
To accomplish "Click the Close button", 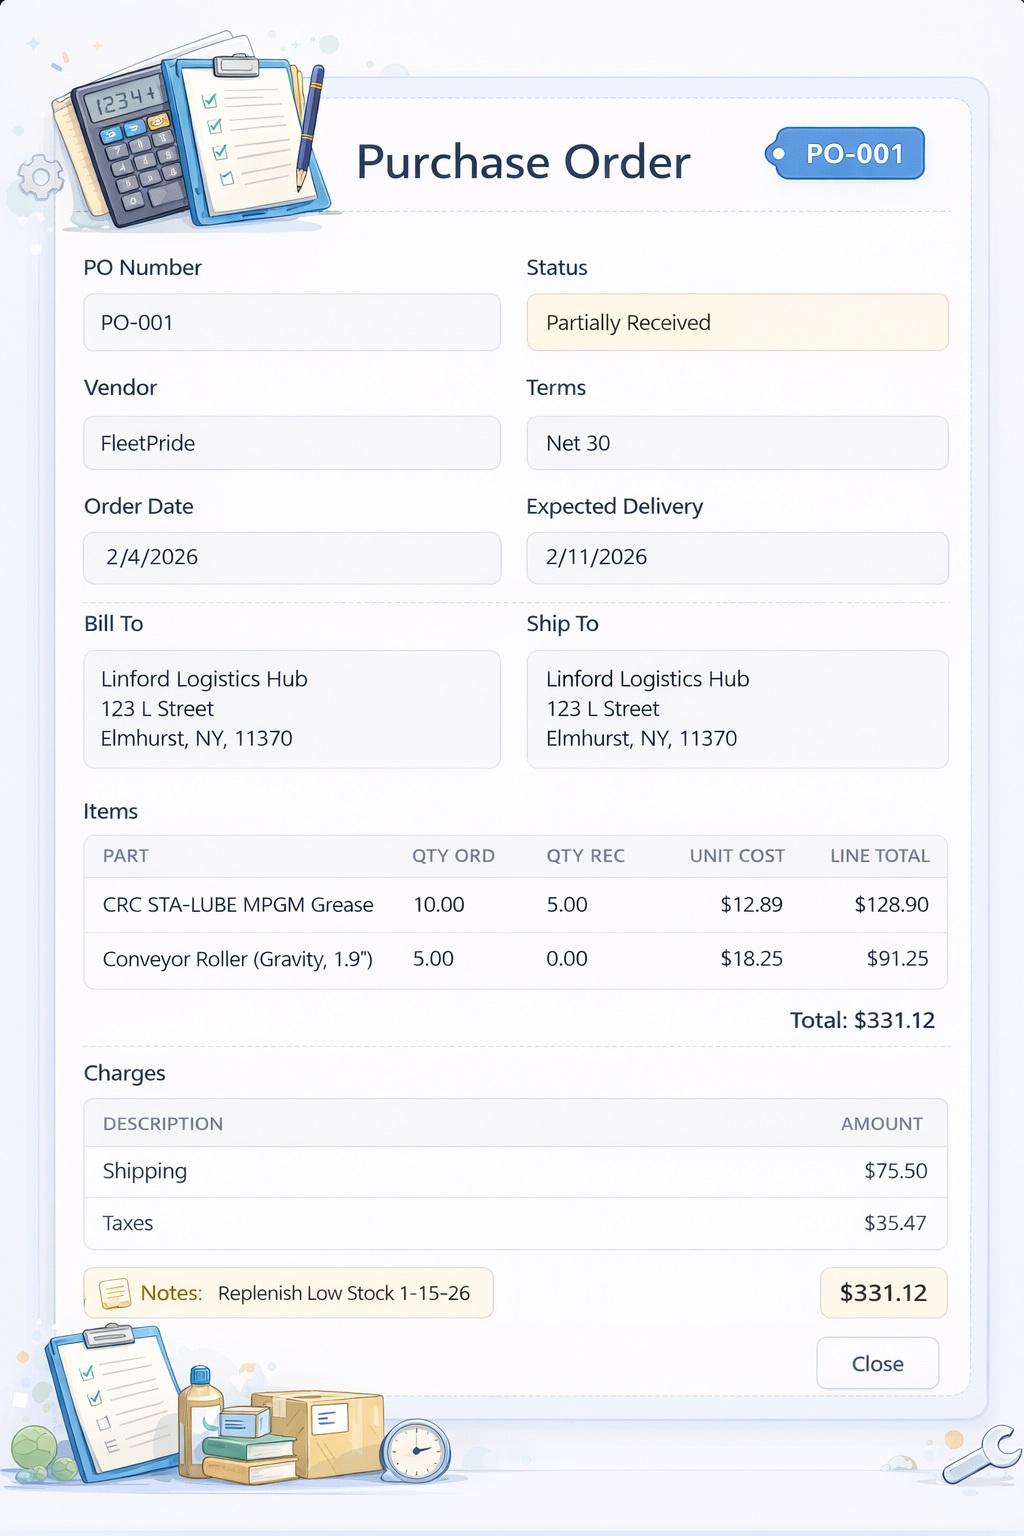I will coord(877,1363).
